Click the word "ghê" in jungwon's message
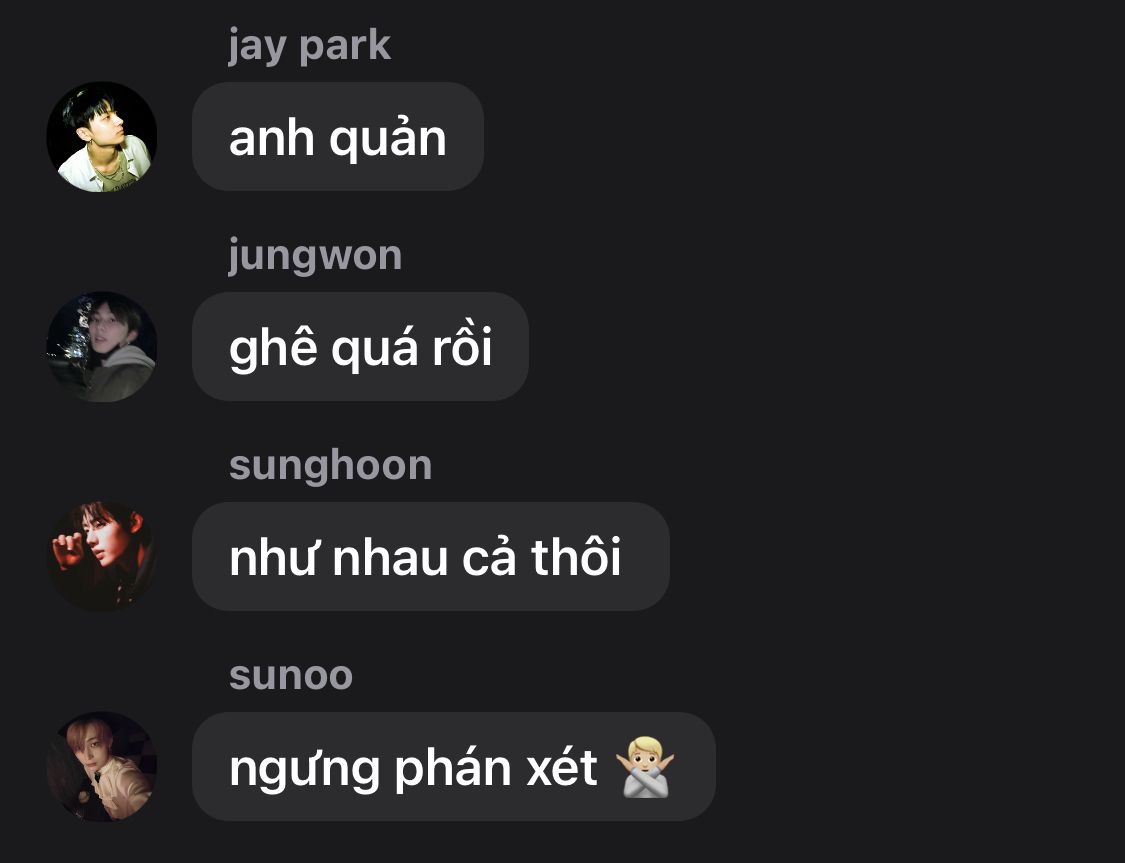The height and width of the screenshot is (863, 1125). pos(273,349)
